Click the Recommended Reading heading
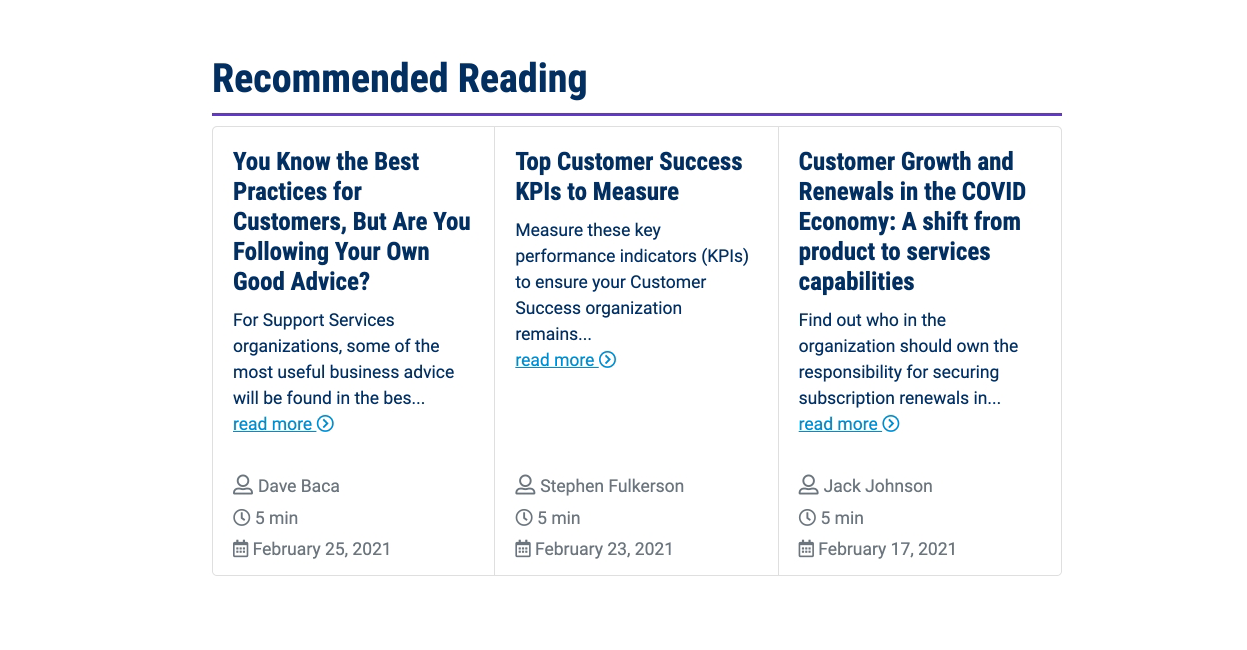This screenshot has height=650, width=1247. tap(399, 78)
